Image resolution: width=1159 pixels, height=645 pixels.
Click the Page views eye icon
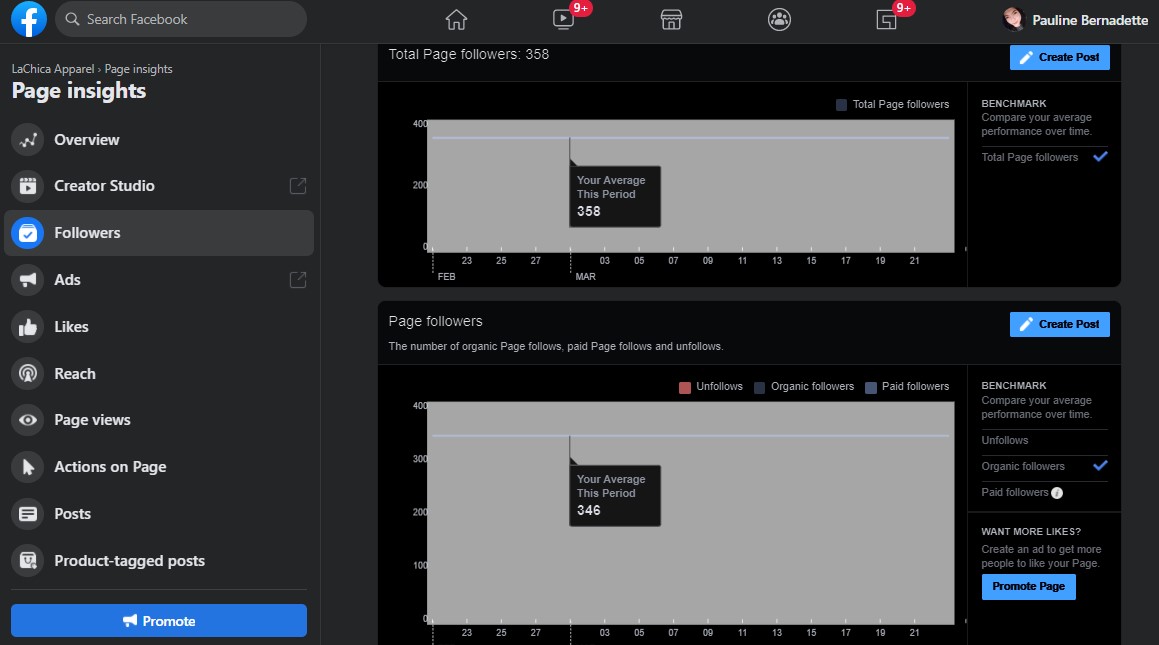pos(27,420)
